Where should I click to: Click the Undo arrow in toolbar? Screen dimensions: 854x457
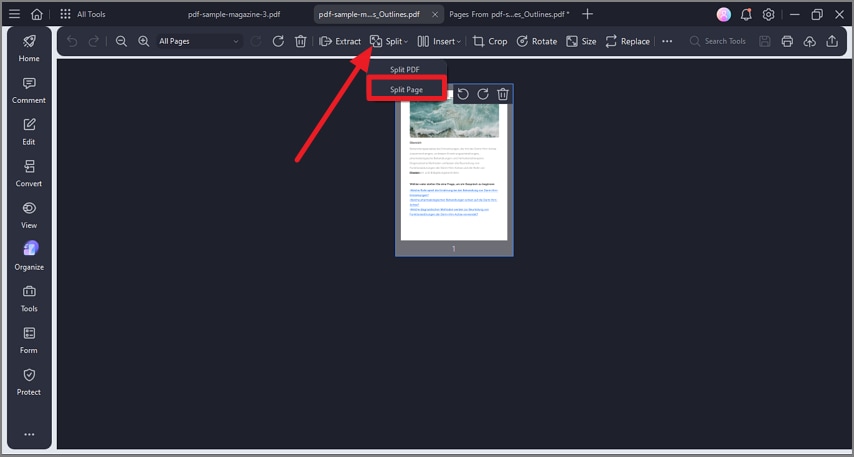pyautogui.click(x=72, y=41)
